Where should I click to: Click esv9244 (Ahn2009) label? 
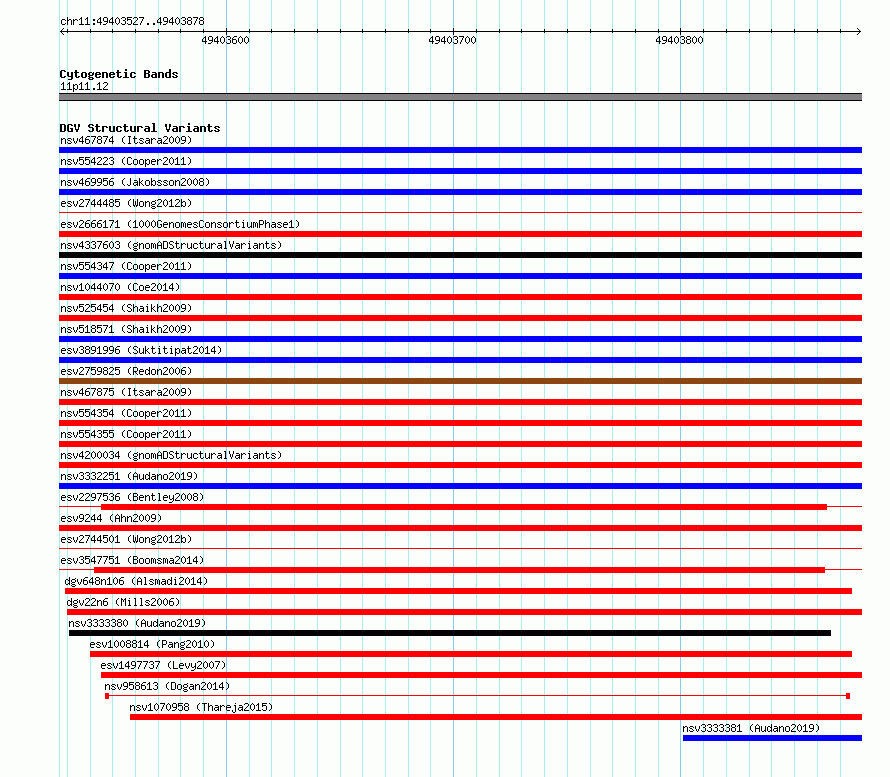111,518
